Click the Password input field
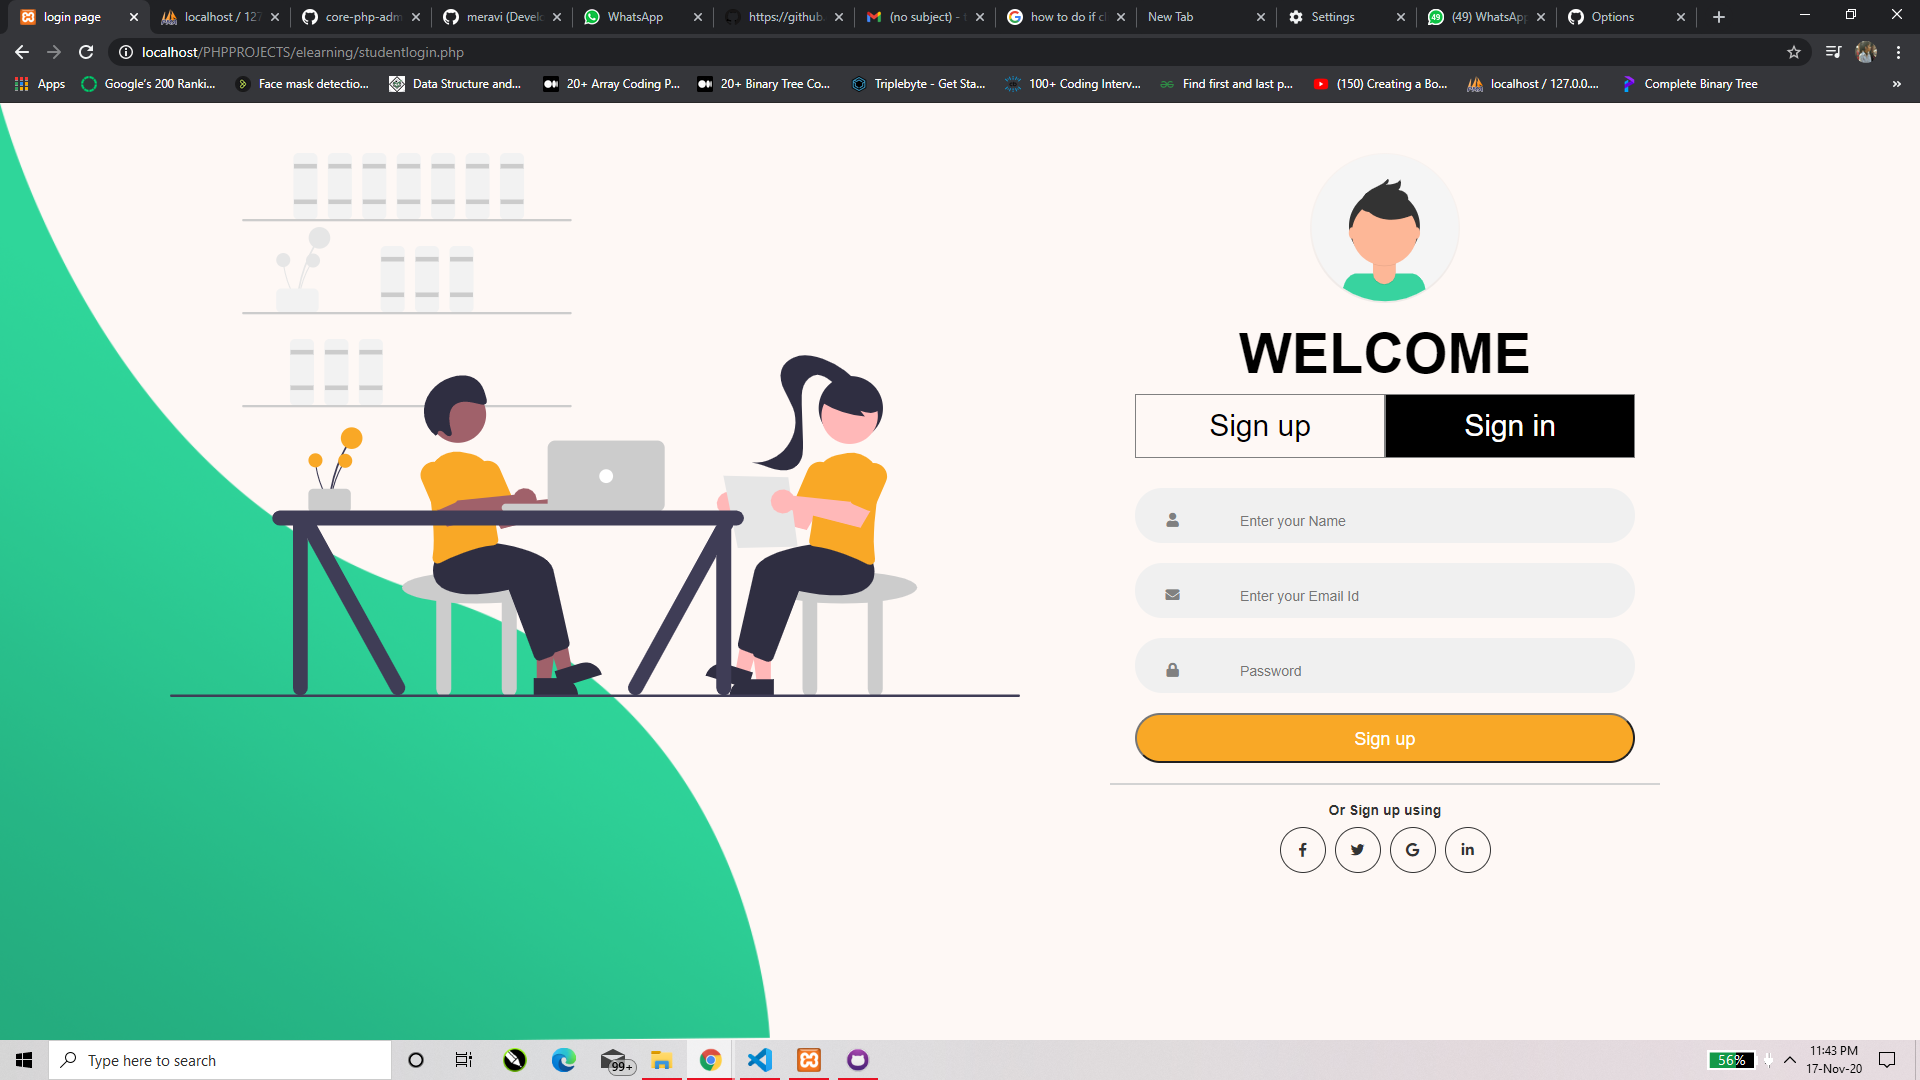 tap(1384, 670)
